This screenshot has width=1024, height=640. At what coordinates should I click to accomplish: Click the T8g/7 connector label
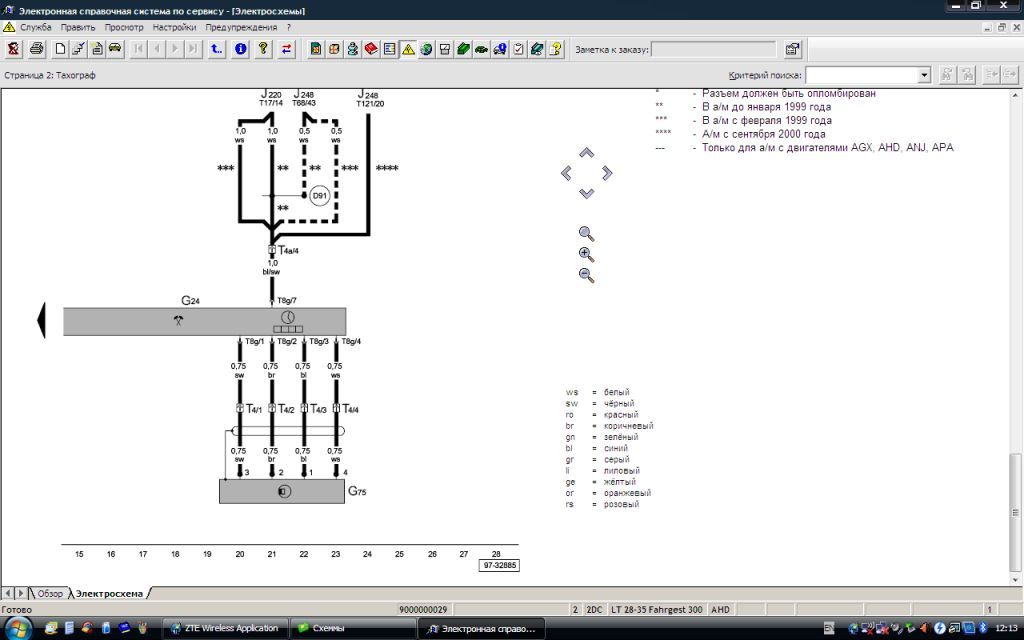(x=287, y=300)
